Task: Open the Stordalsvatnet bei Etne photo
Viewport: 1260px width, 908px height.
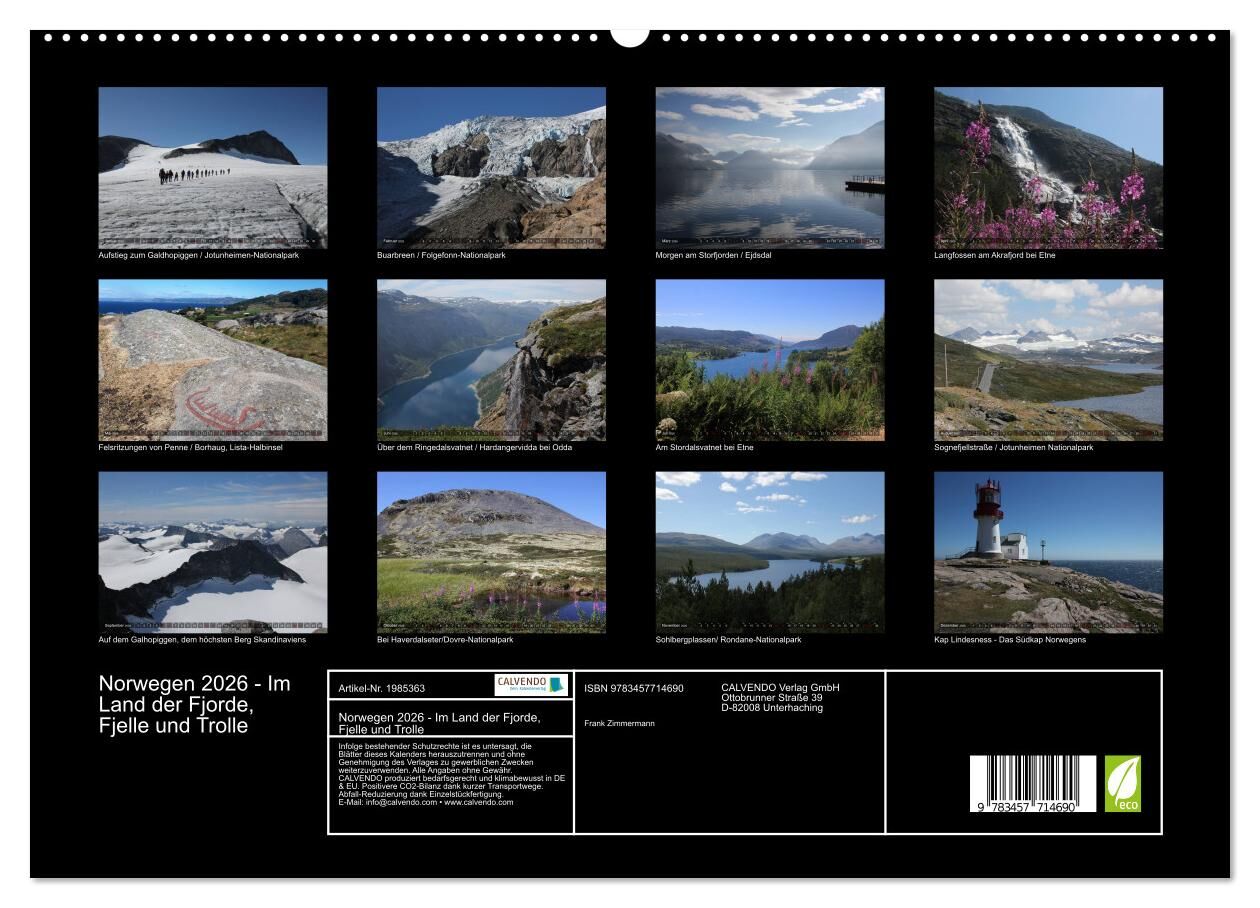Action: pos(769,359)
